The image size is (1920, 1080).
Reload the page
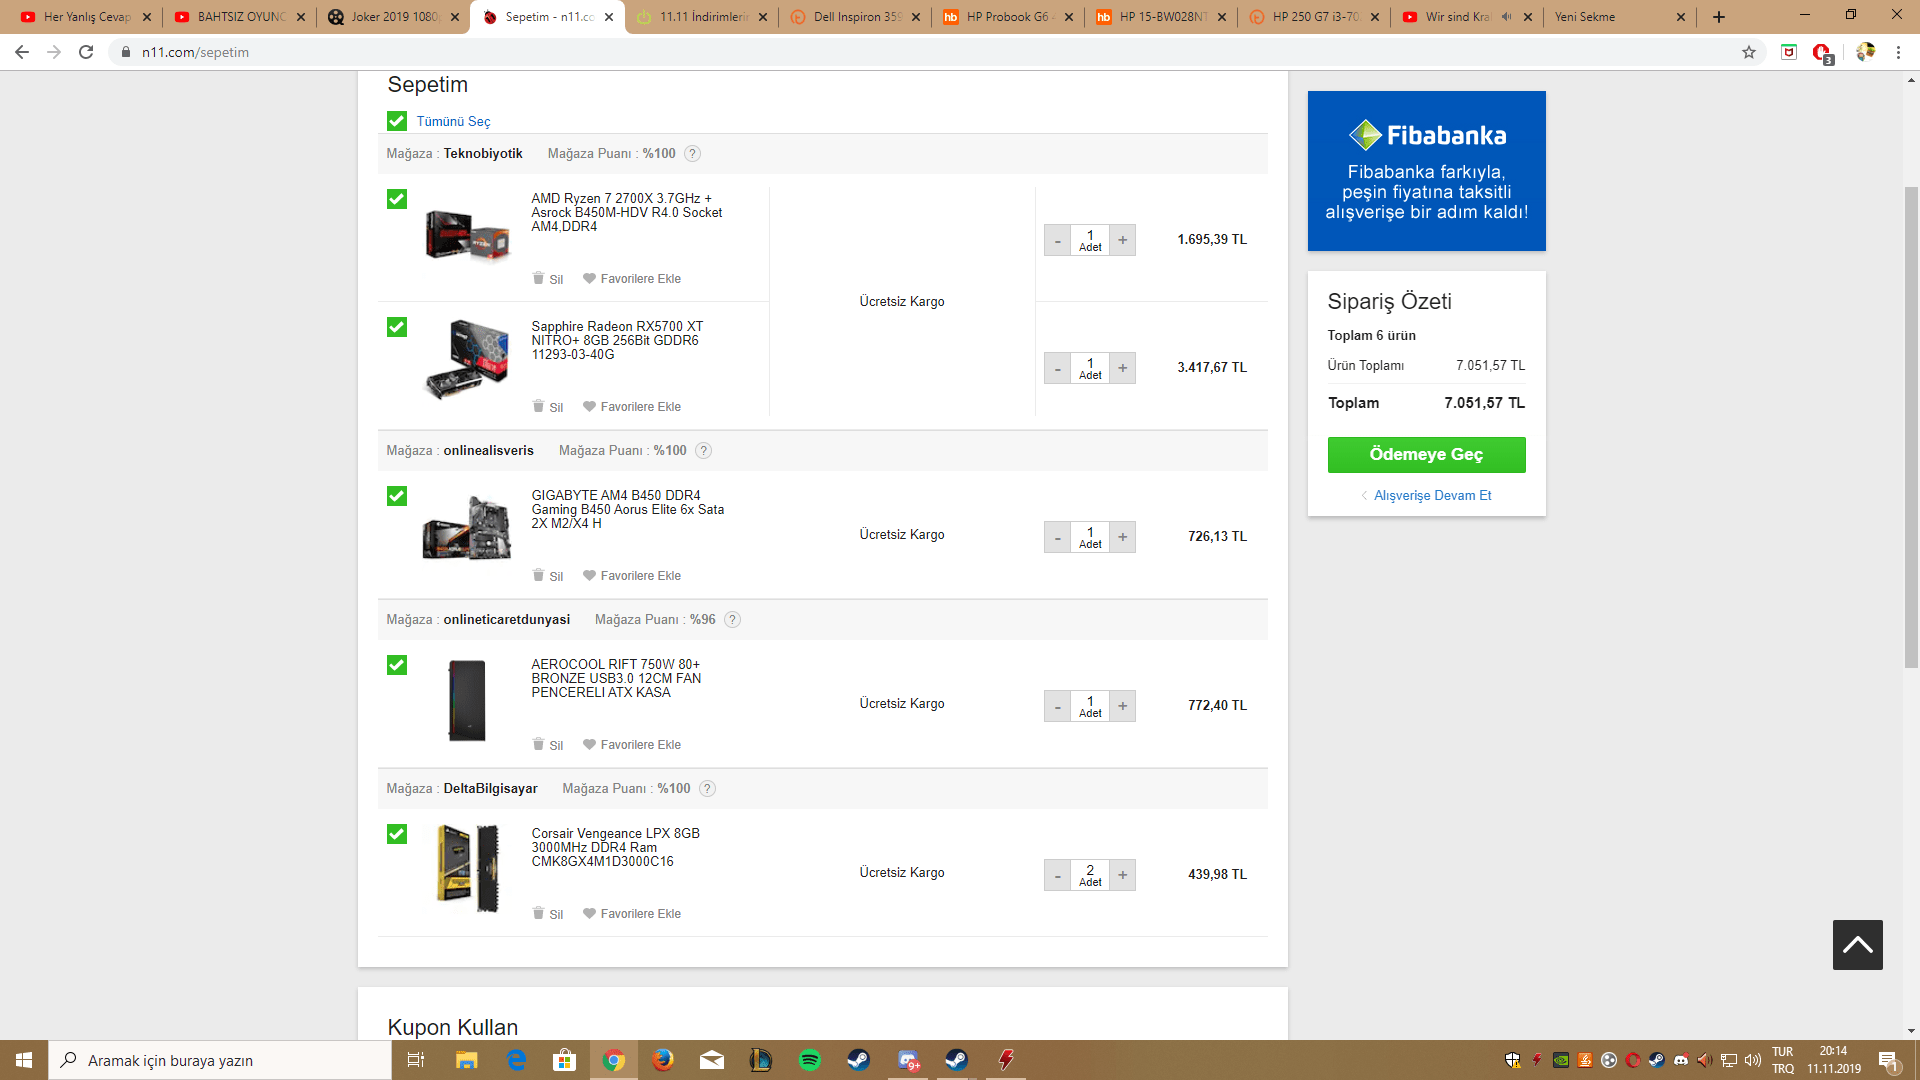point(86,52)
